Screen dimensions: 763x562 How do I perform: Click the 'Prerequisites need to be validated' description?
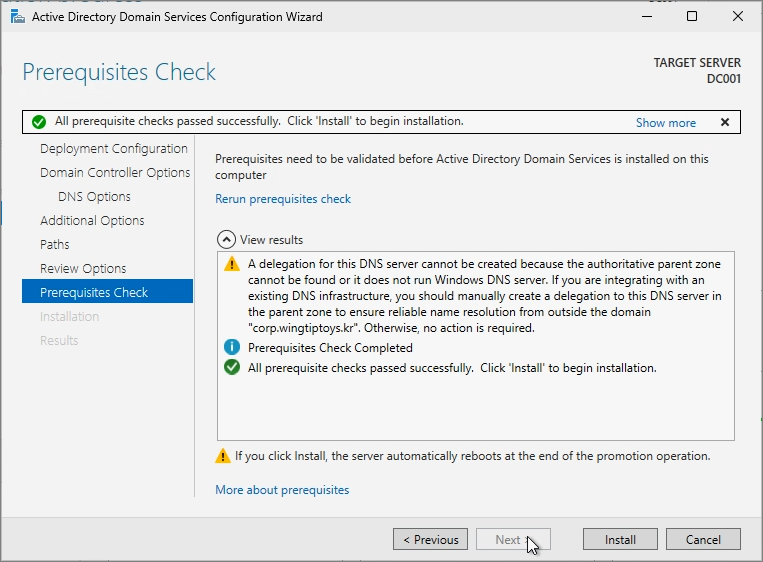(462, 167)
